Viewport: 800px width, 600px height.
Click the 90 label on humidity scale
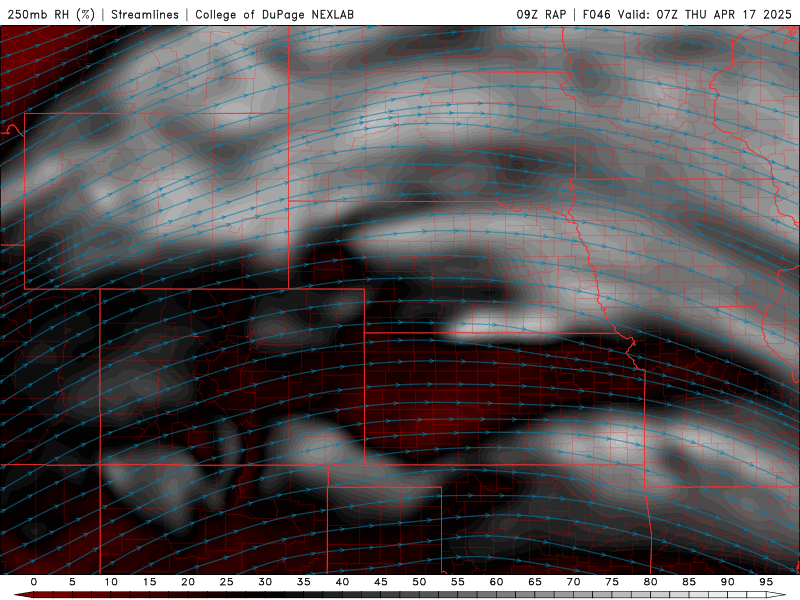pos(727,582)
